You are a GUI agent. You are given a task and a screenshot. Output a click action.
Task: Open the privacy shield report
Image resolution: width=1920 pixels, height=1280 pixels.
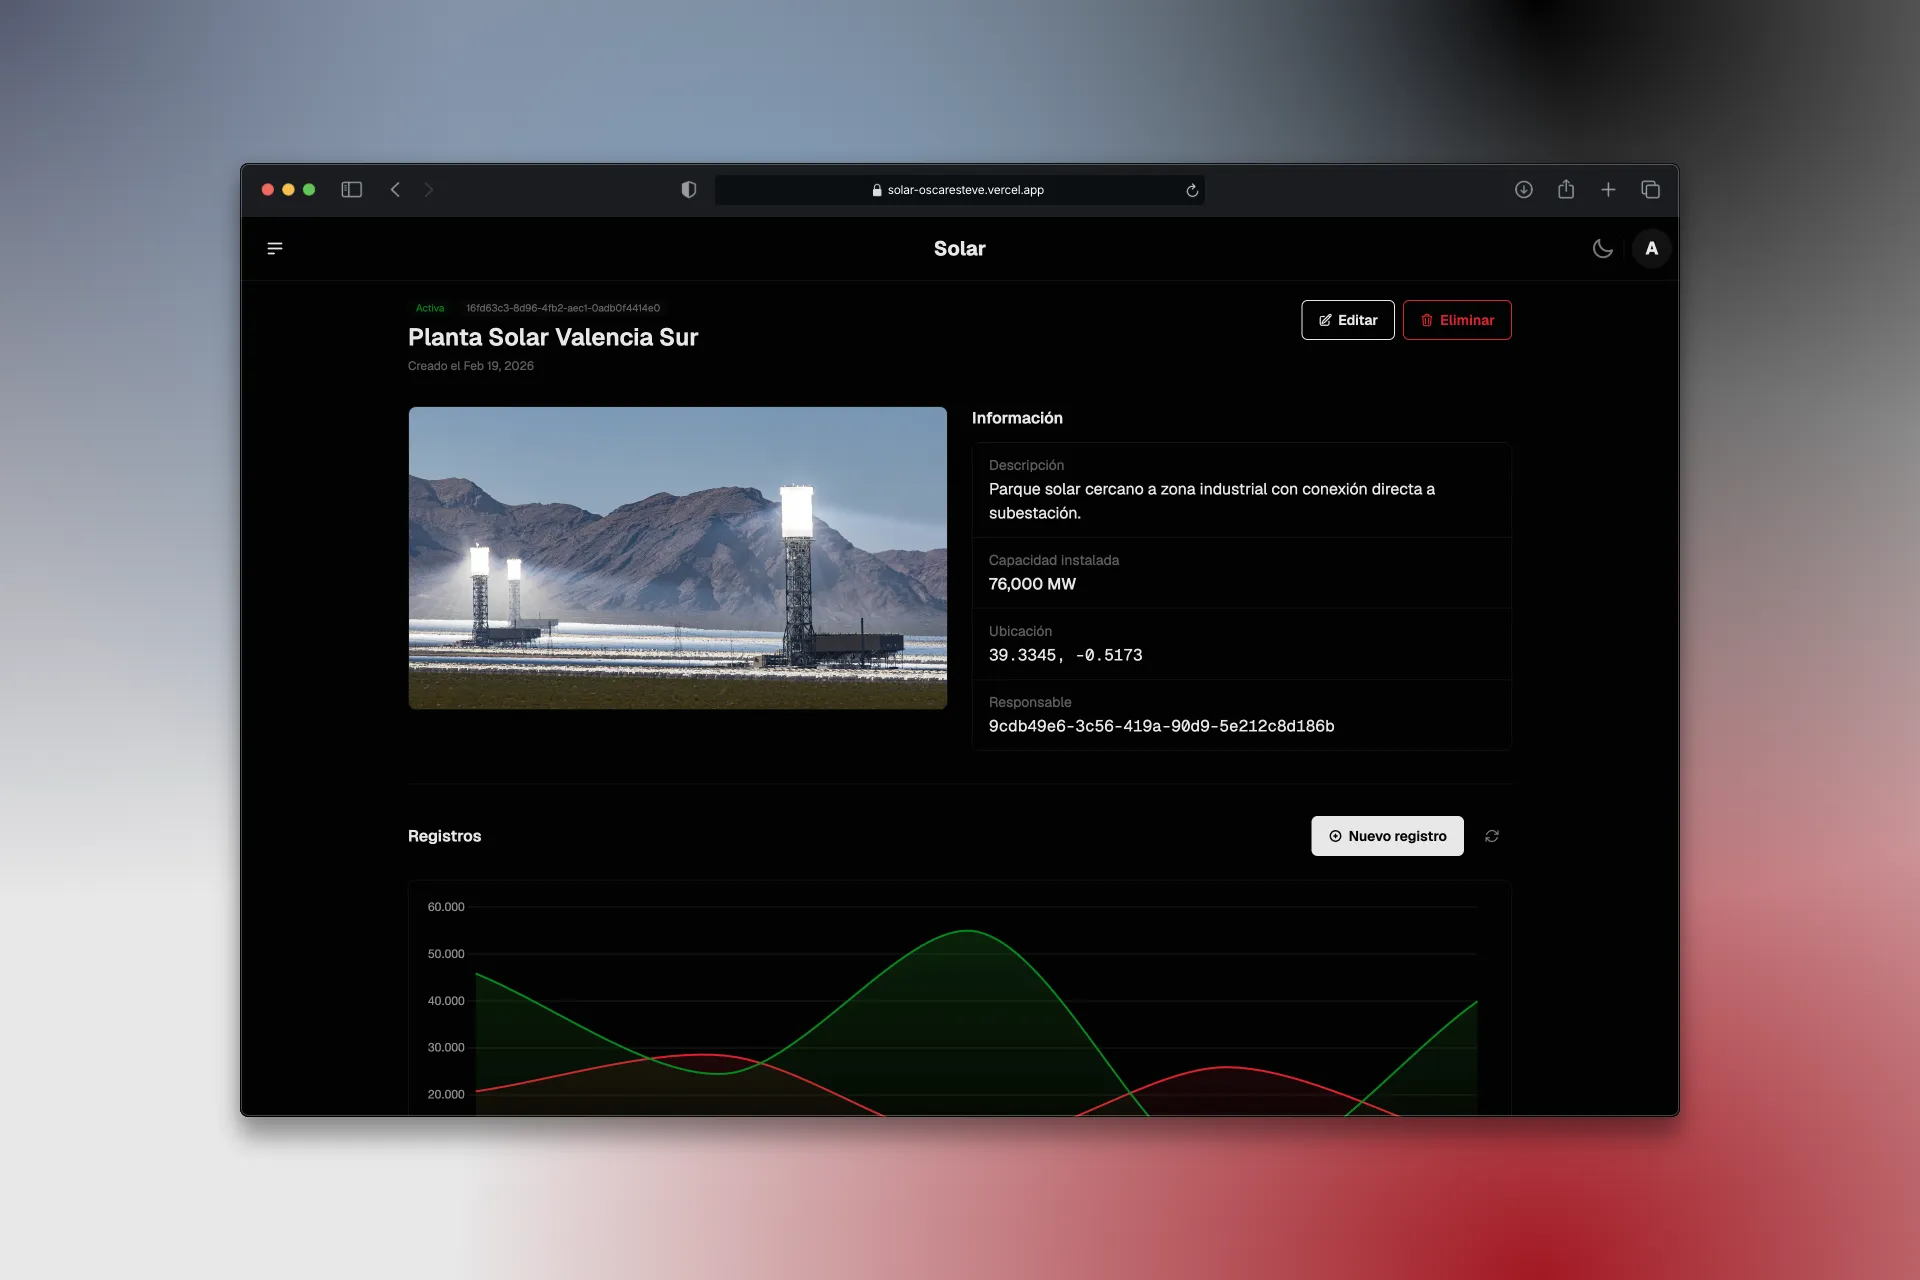coord(688,190)
